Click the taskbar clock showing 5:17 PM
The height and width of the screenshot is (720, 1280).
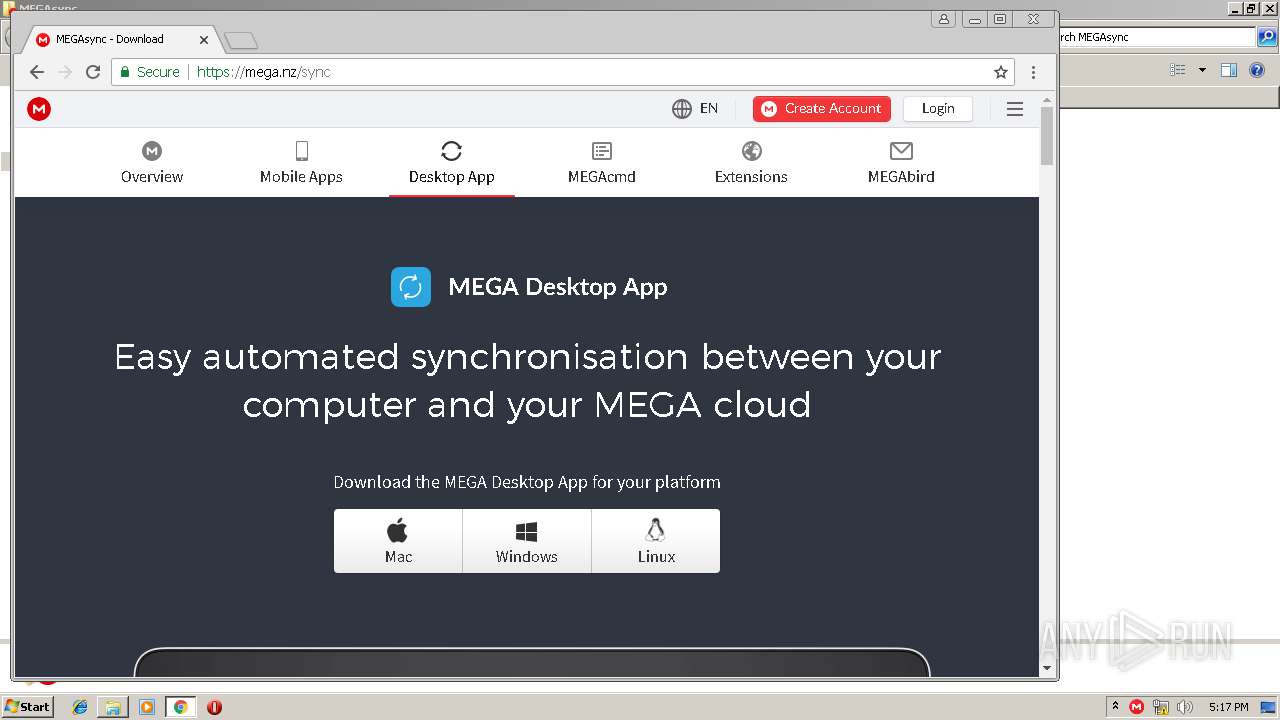(x=1228, y=707)
